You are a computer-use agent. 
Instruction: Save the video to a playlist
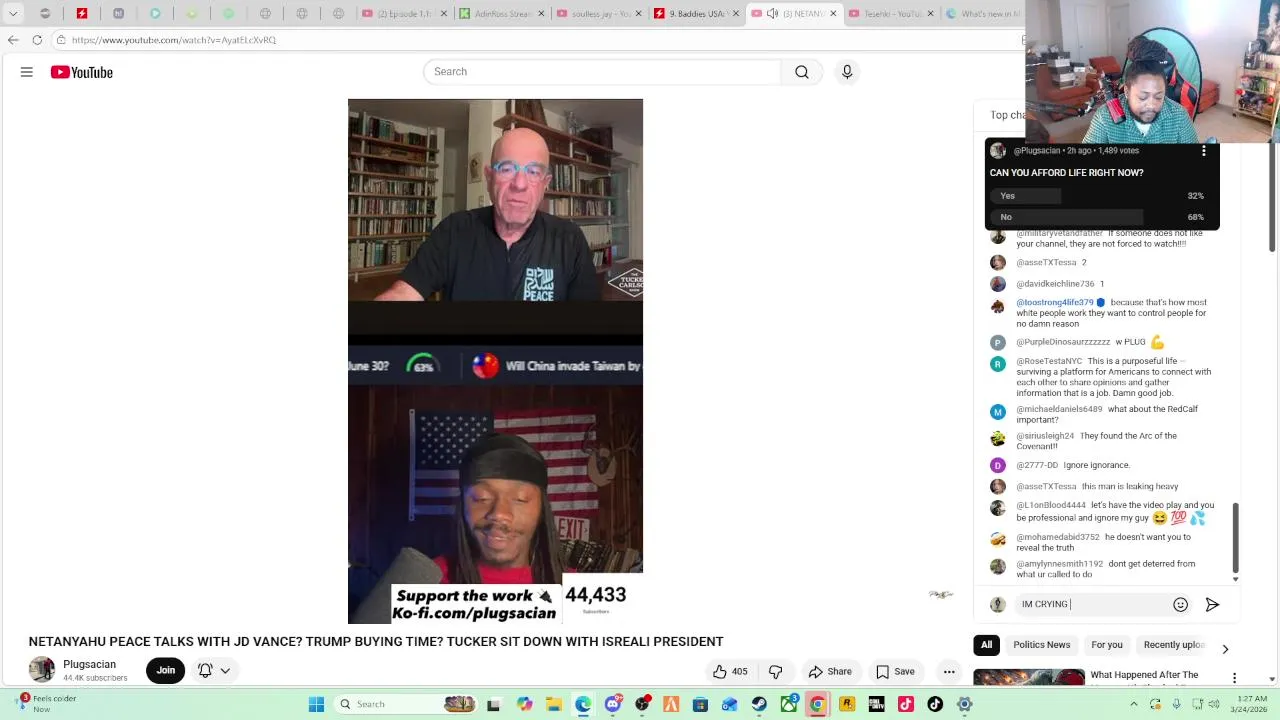pos(896,672)
